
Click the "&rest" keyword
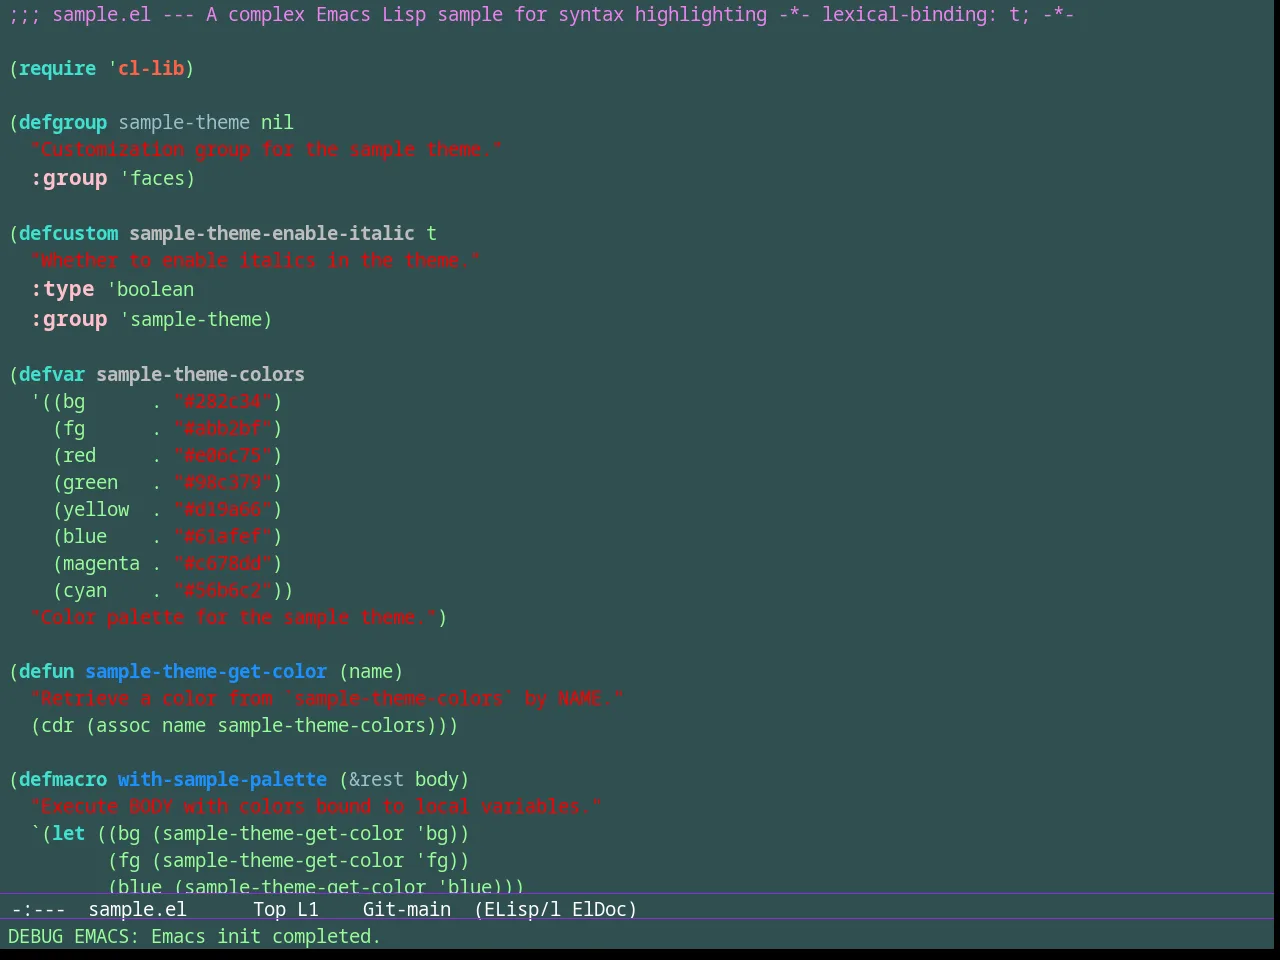(x=376, y=780)
